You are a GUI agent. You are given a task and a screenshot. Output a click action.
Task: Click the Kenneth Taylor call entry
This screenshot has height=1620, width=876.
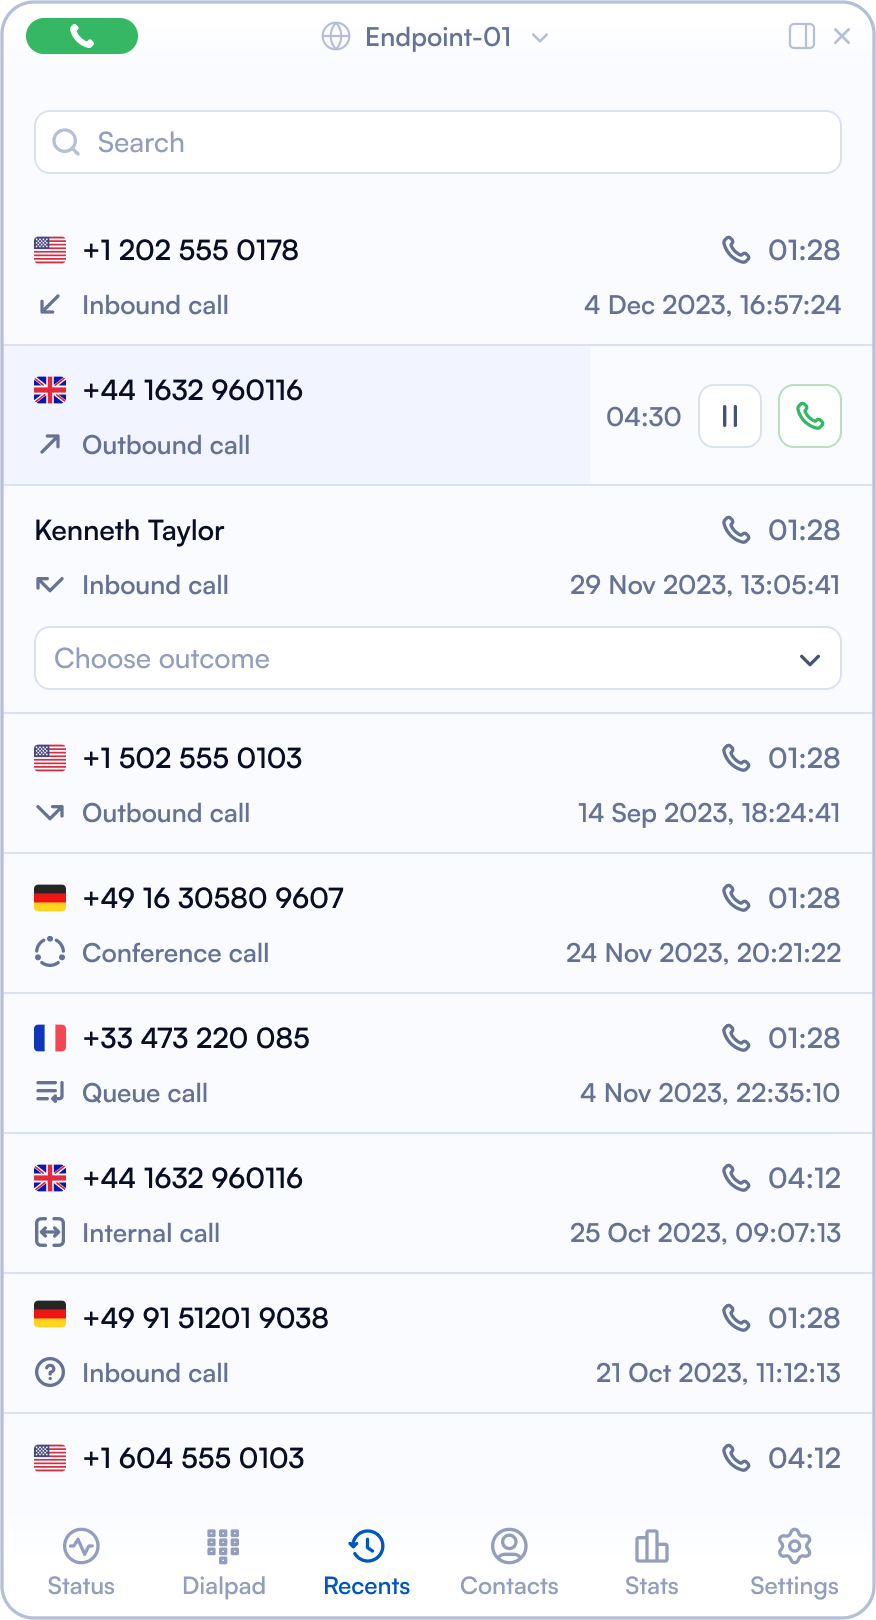[x=130, y=530]
